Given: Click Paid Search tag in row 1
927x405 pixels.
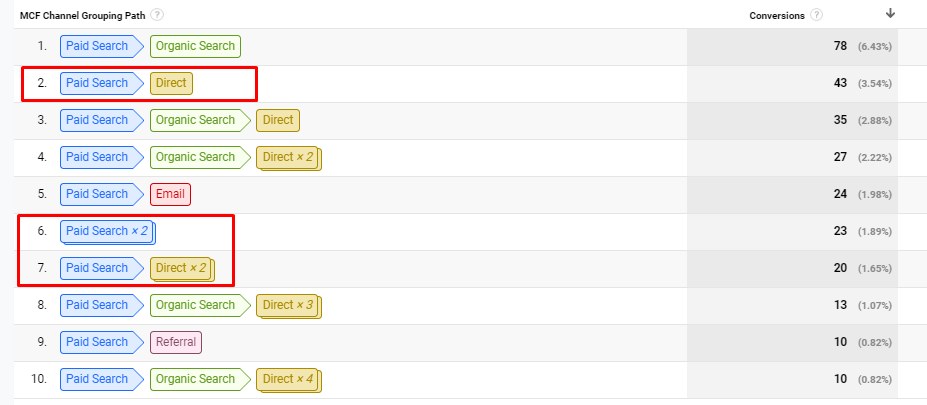Looking at the screenshot, I should 97,46.
